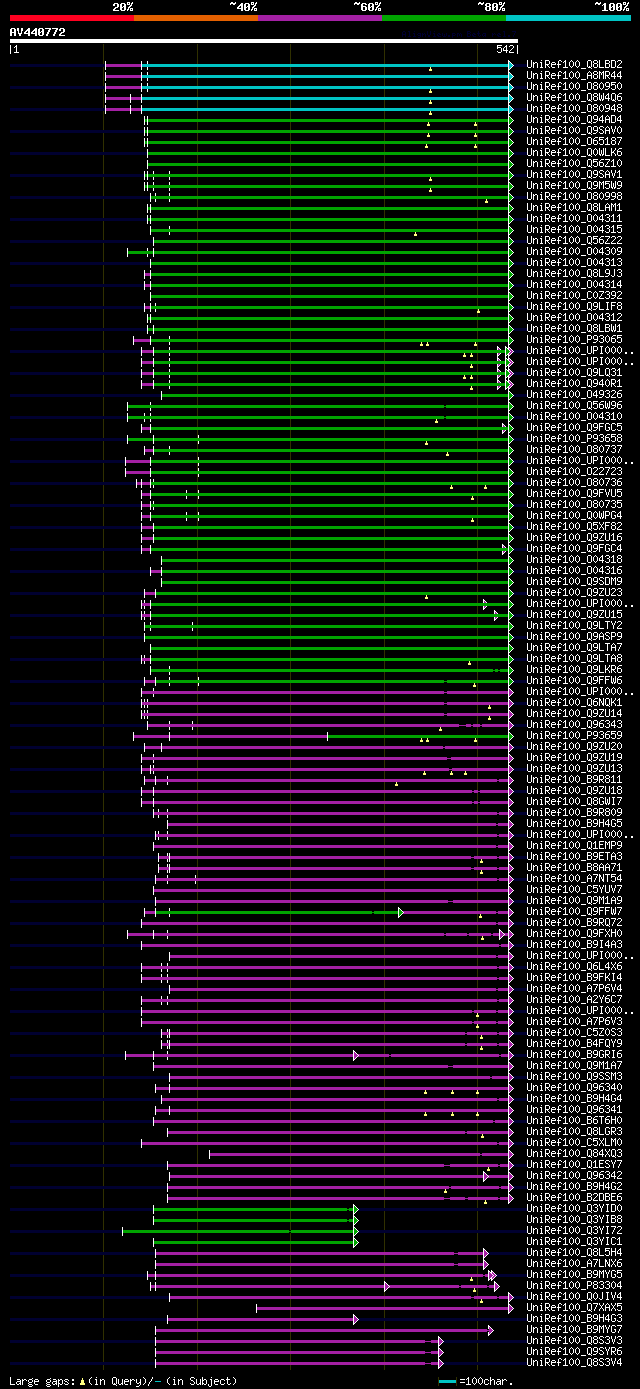The height and width of the screenshot is (1389, 640).
Task: Click label UniRef100_Q8LBW1
Action: 574,329
